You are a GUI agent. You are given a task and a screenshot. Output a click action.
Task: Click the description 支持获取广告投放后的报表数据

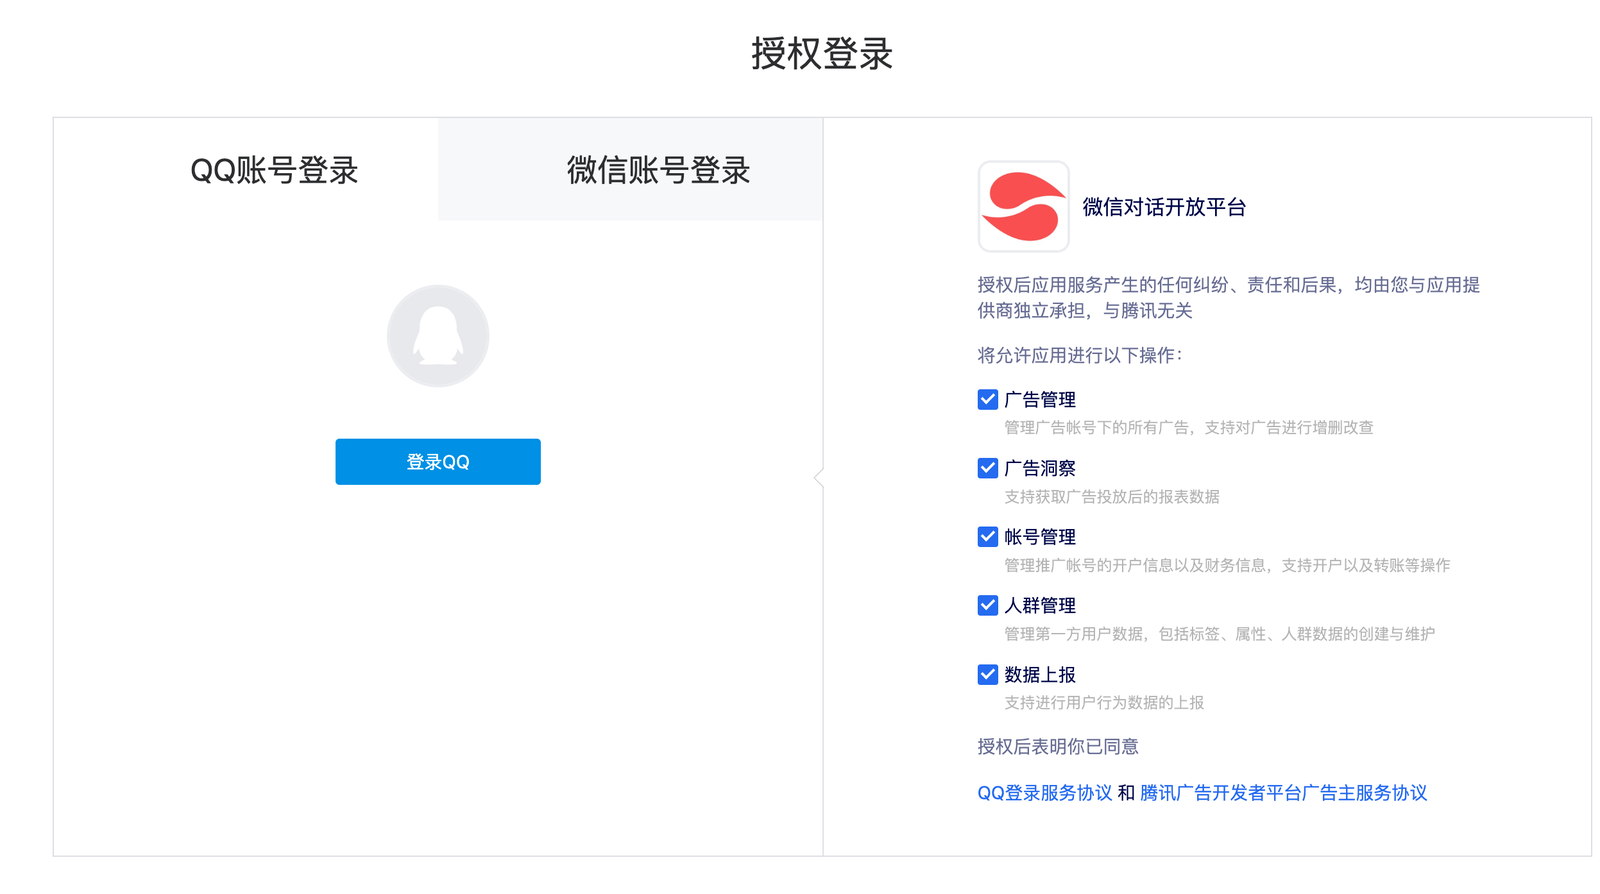pyautogui.click(x=1111, y=497)
